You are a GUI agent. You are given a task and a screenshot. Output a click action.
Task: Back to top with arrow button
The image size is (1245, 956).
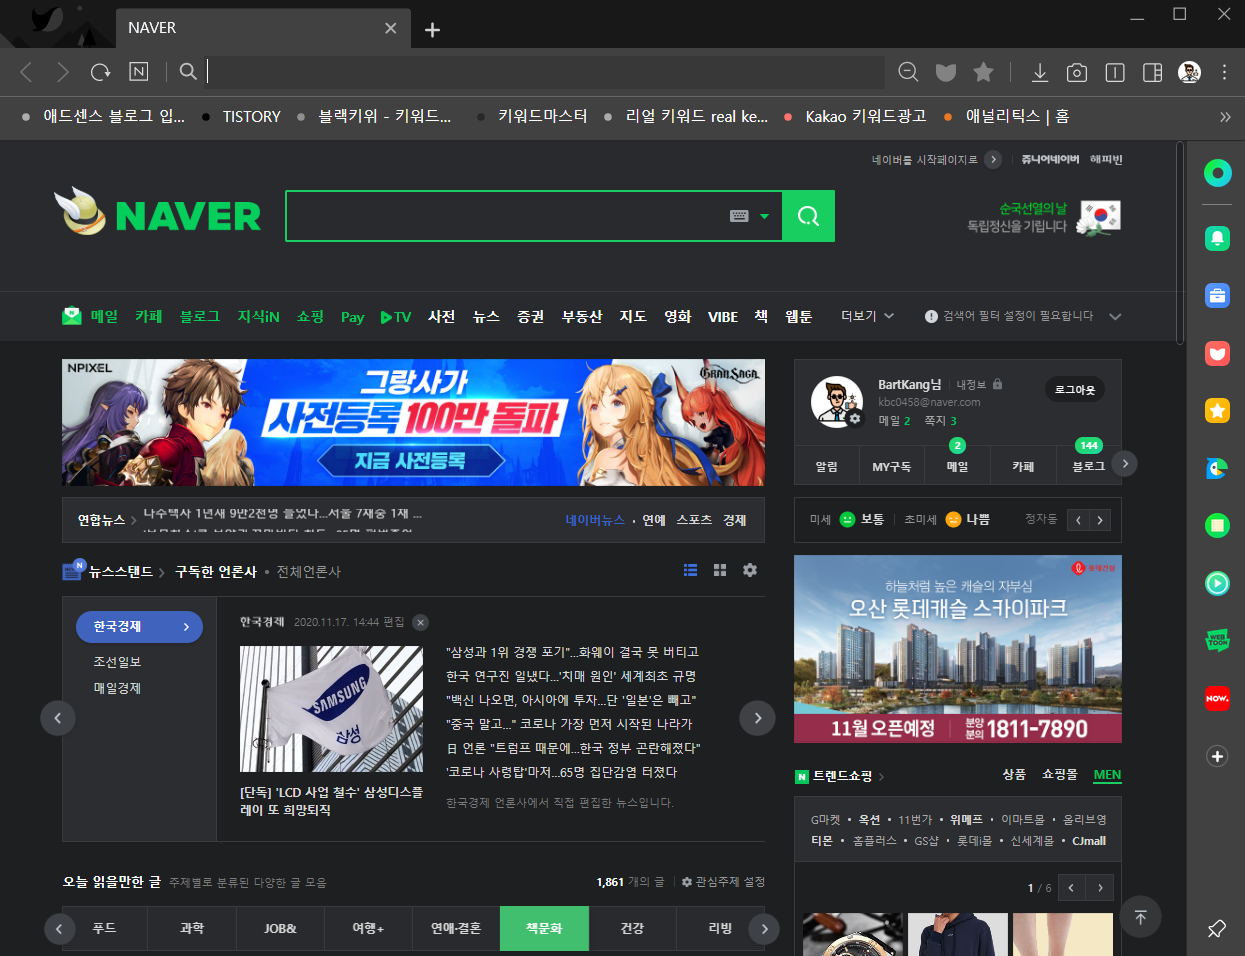[1140, 916]
